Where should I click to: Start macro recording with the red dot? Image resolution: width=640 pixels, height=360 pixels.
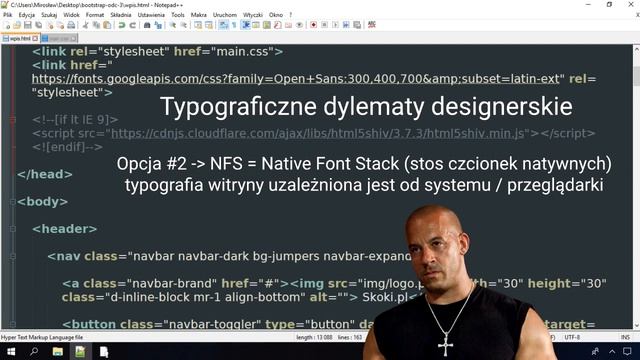313,25
